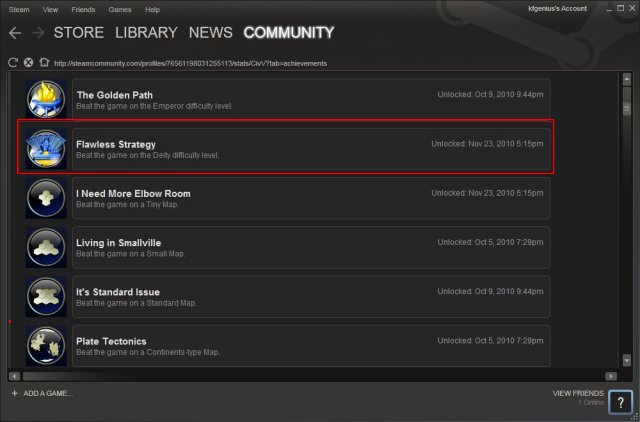
Task: Open the Help menu
Action: click(152, 9)
